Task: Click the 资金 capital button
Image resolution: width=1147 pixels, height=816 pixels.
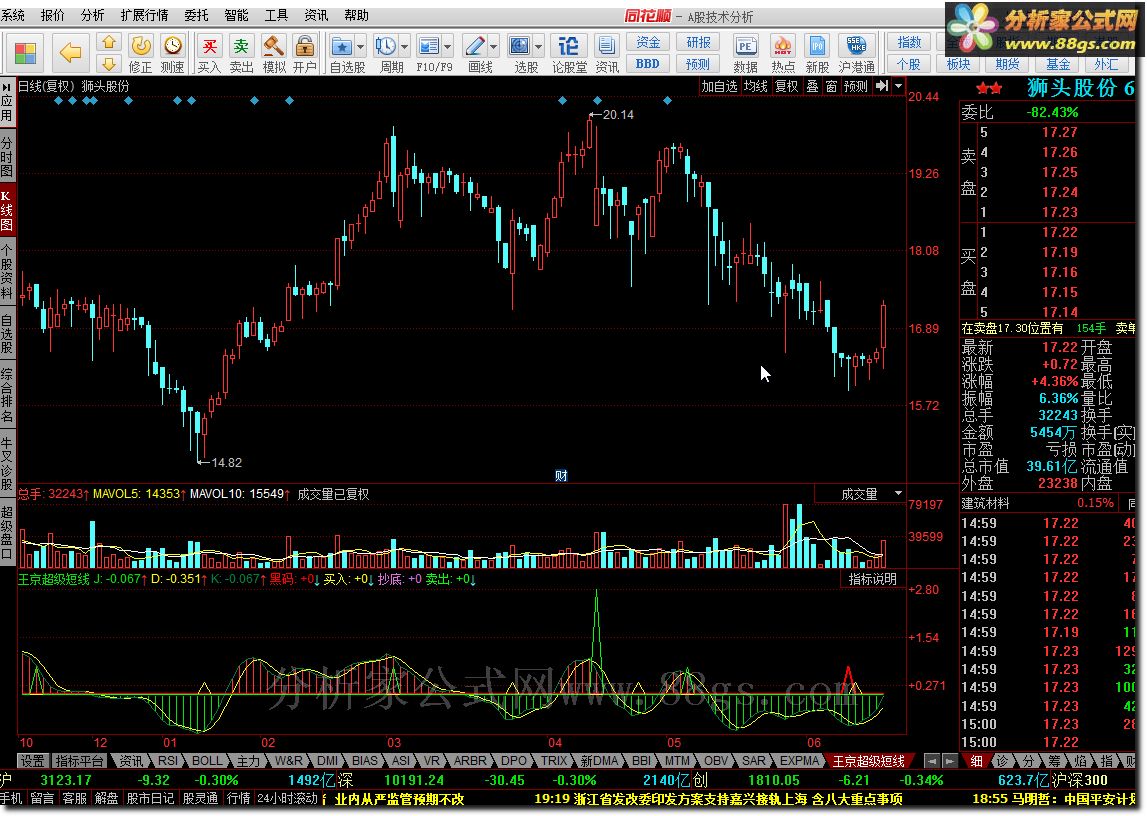Action: pos(647,42)
